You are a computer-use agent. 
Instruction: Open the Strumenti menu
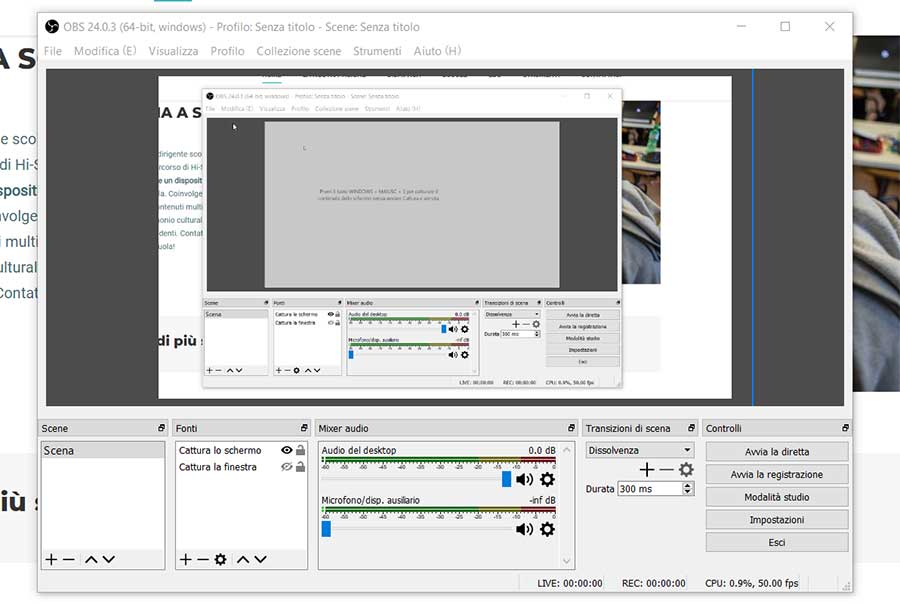377,51
